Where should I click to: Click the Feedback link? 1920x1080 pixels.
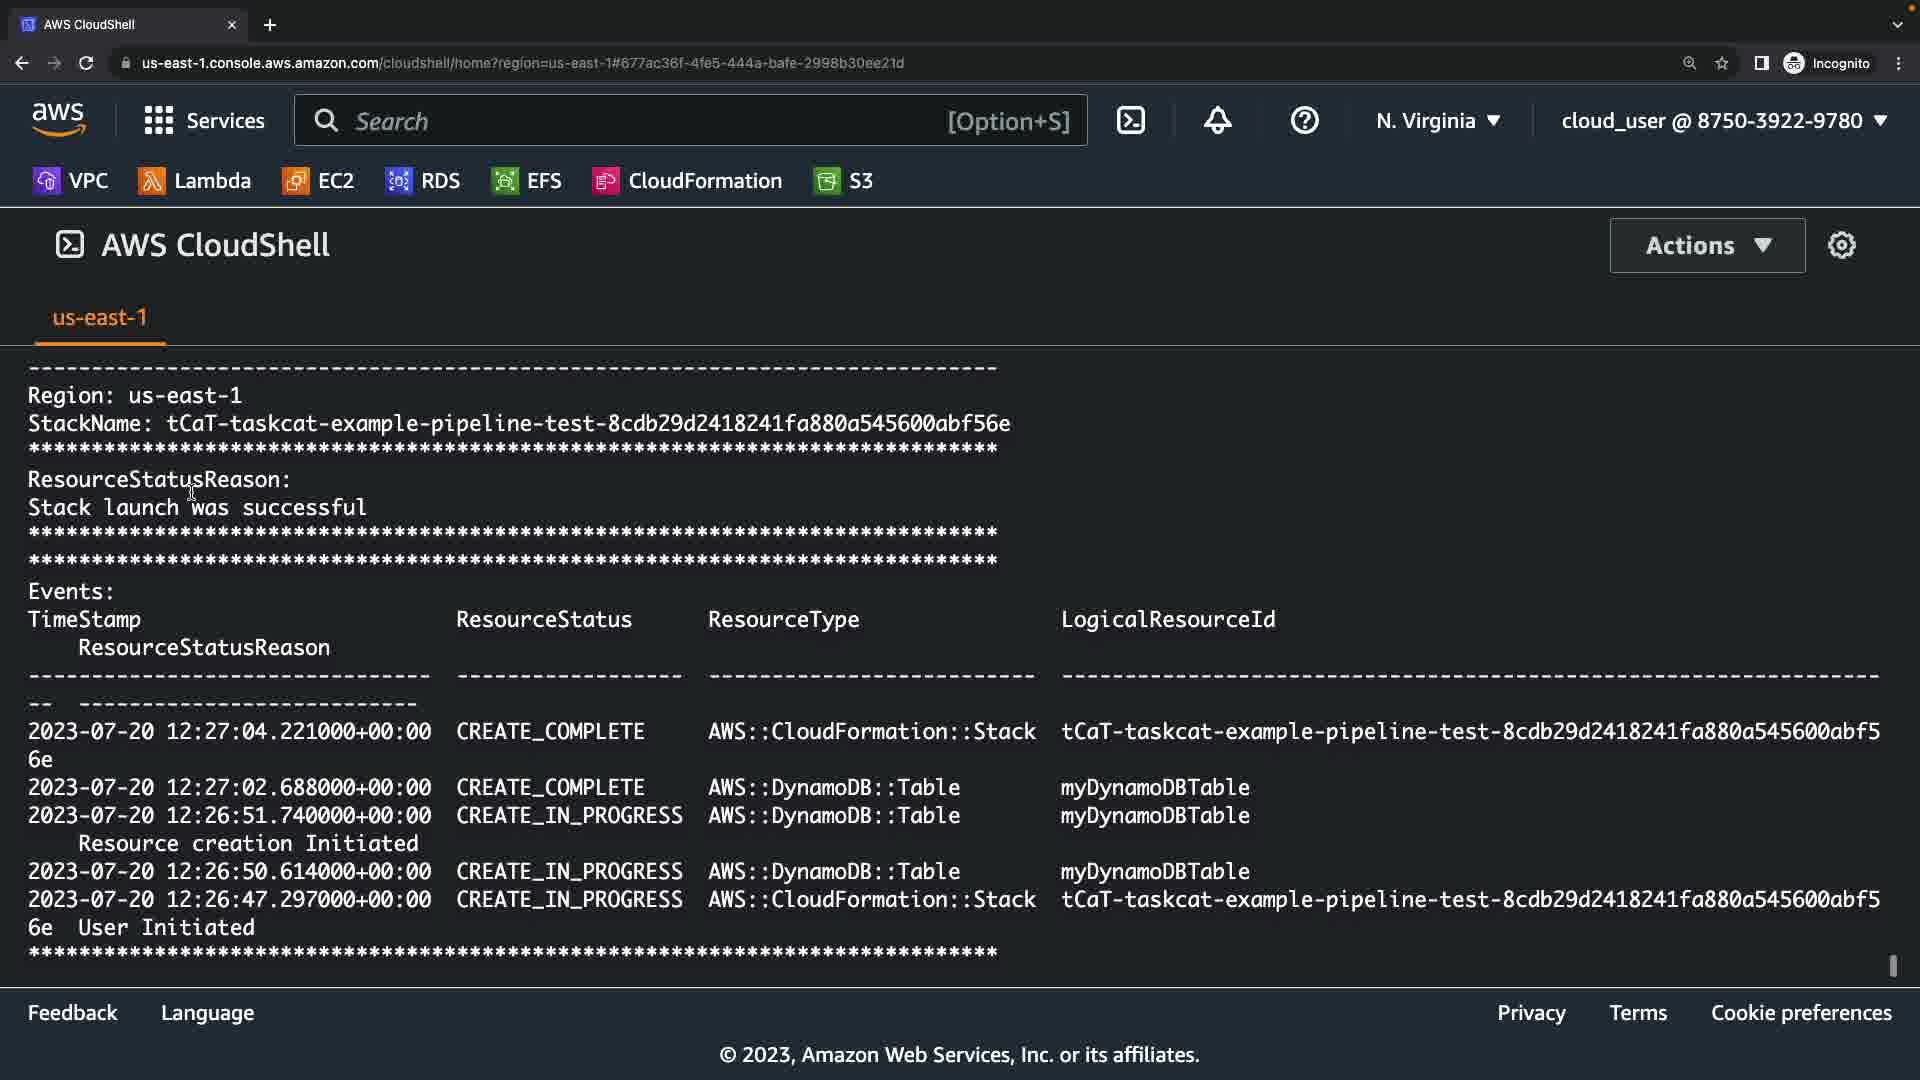[x=72, y=1013]
